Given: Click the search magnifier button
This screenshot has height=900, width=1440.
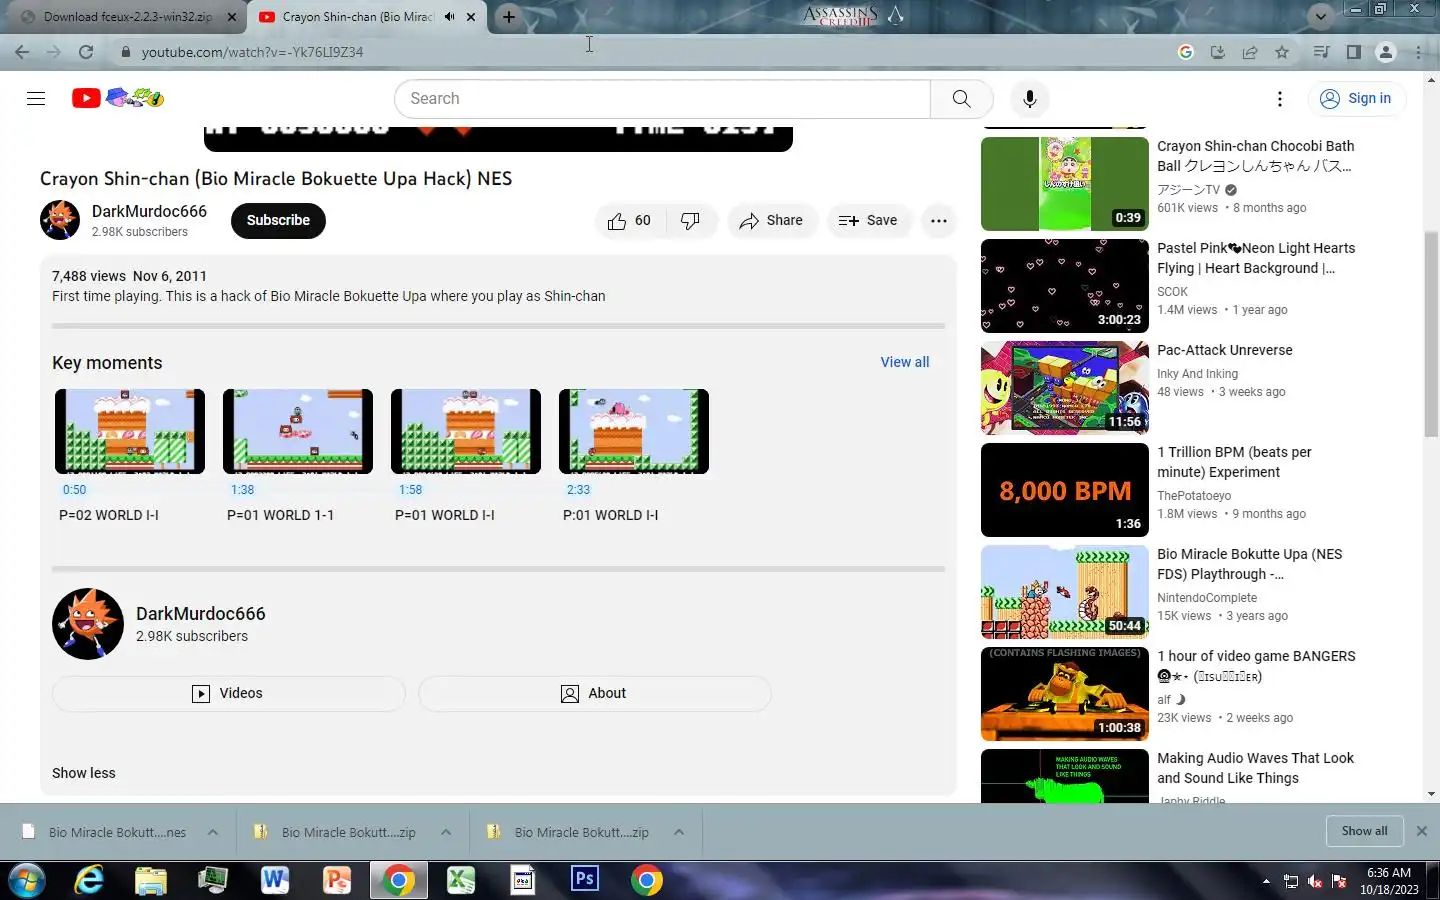Looking at the screenshot, I should tap(961, 98).
